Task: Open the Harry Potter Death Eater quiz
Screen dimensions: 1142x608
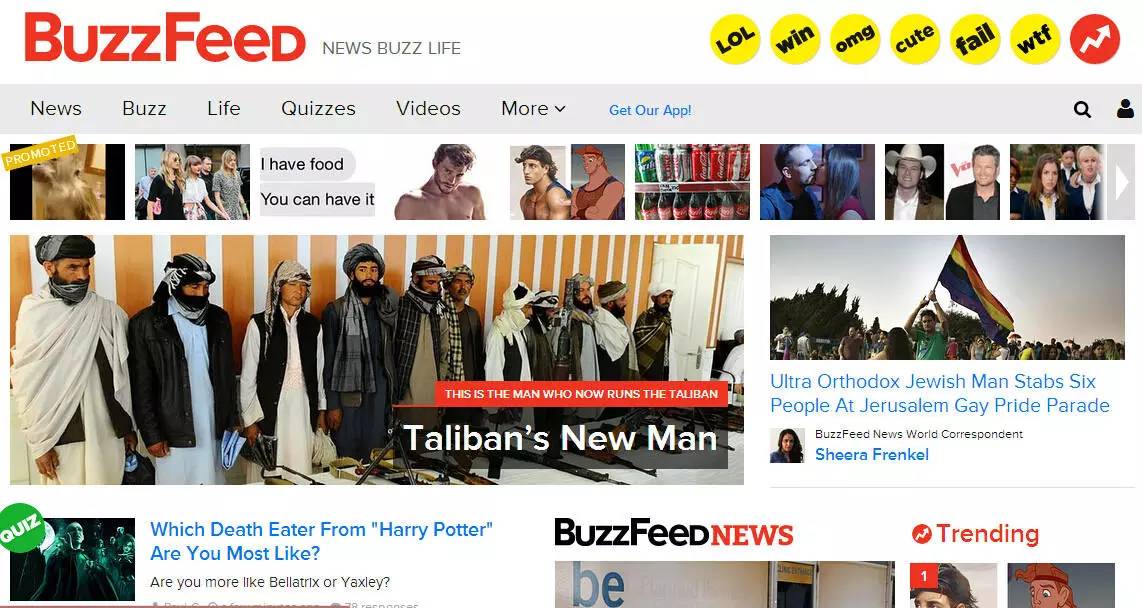Action: (x=321, y=541)
